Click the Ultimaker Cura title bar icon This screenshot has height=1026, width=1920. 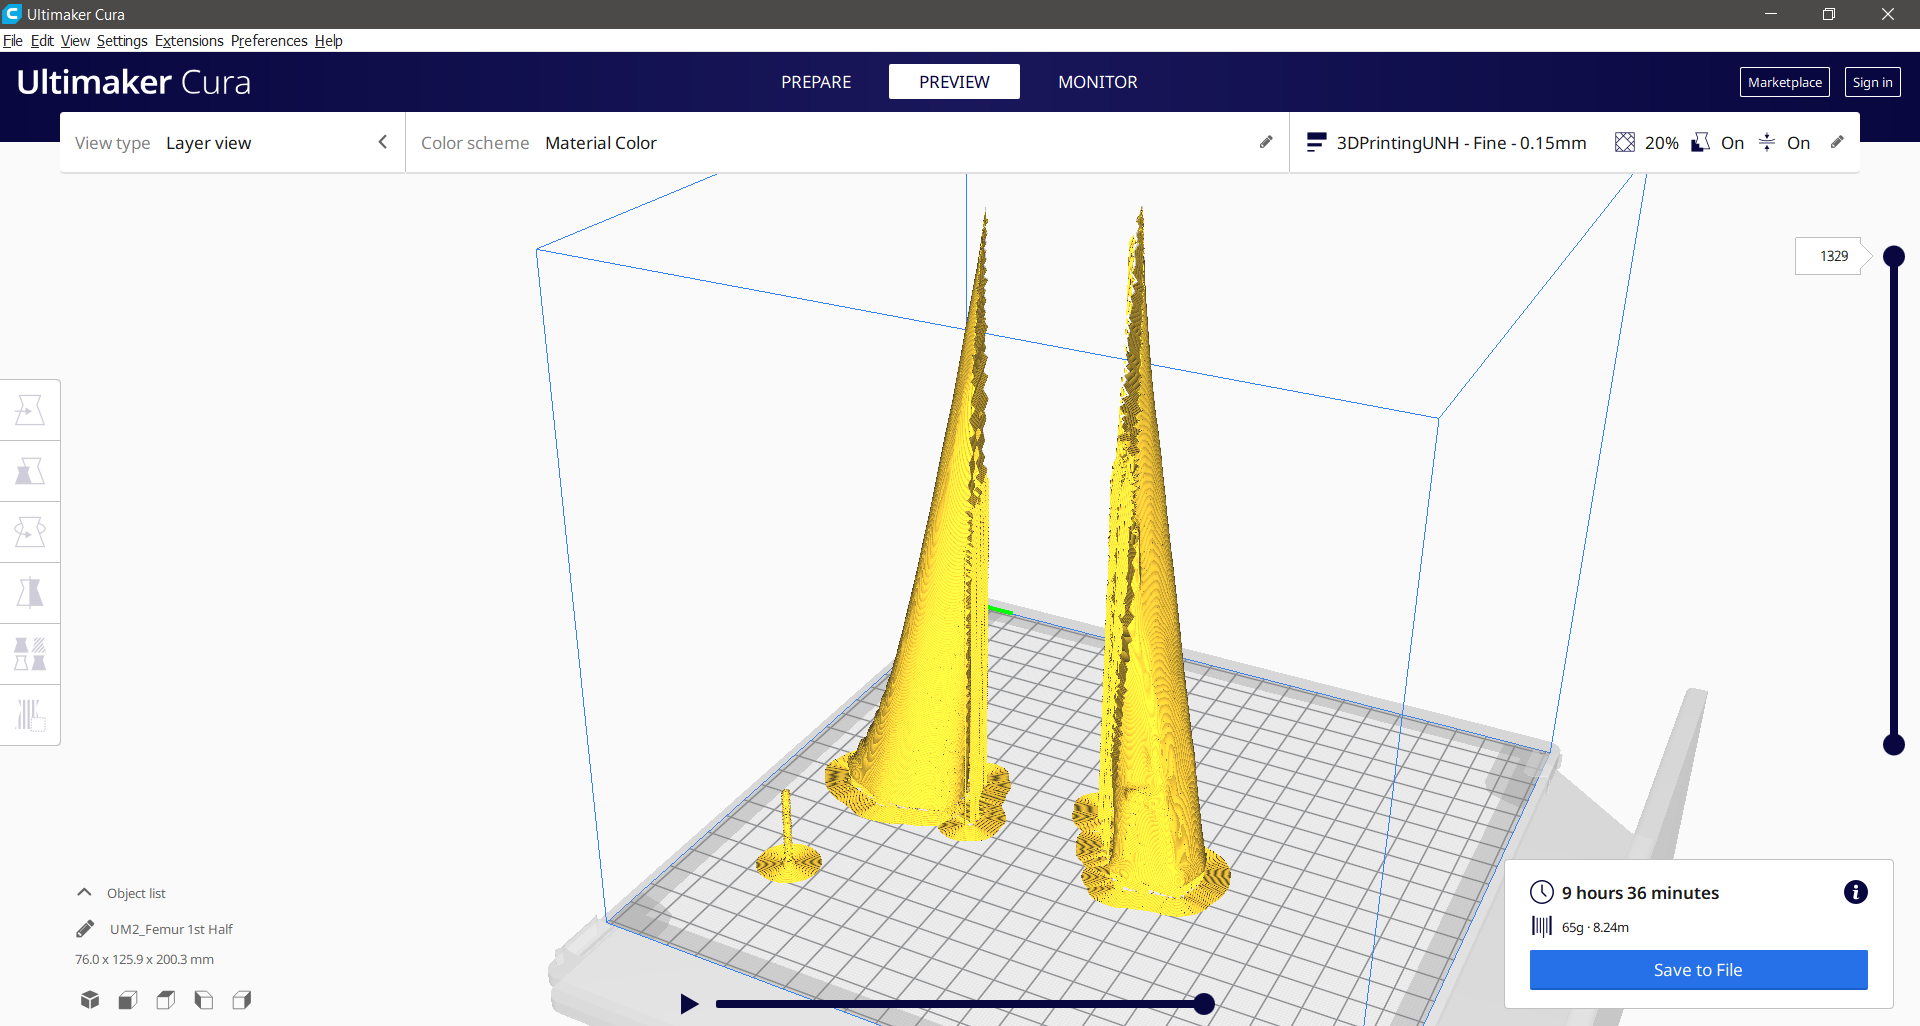coord(12,14)
